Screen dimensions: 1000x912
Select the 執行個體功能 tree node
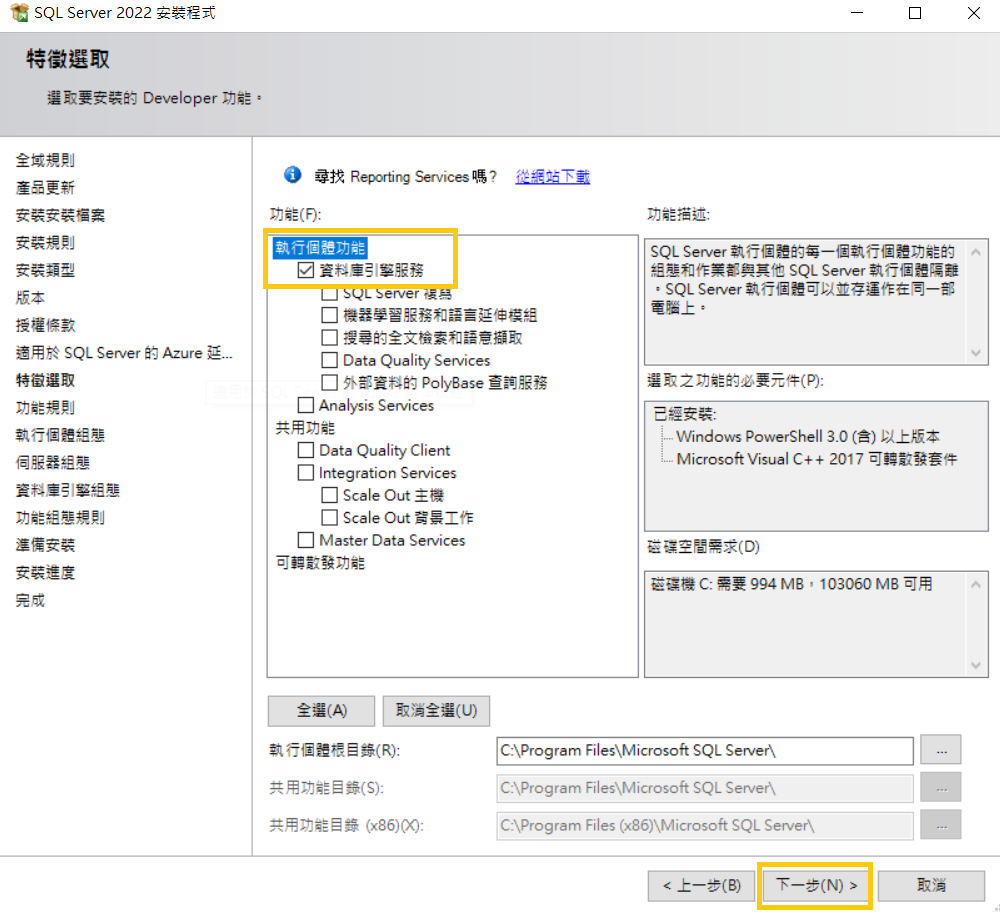point(320,247)
